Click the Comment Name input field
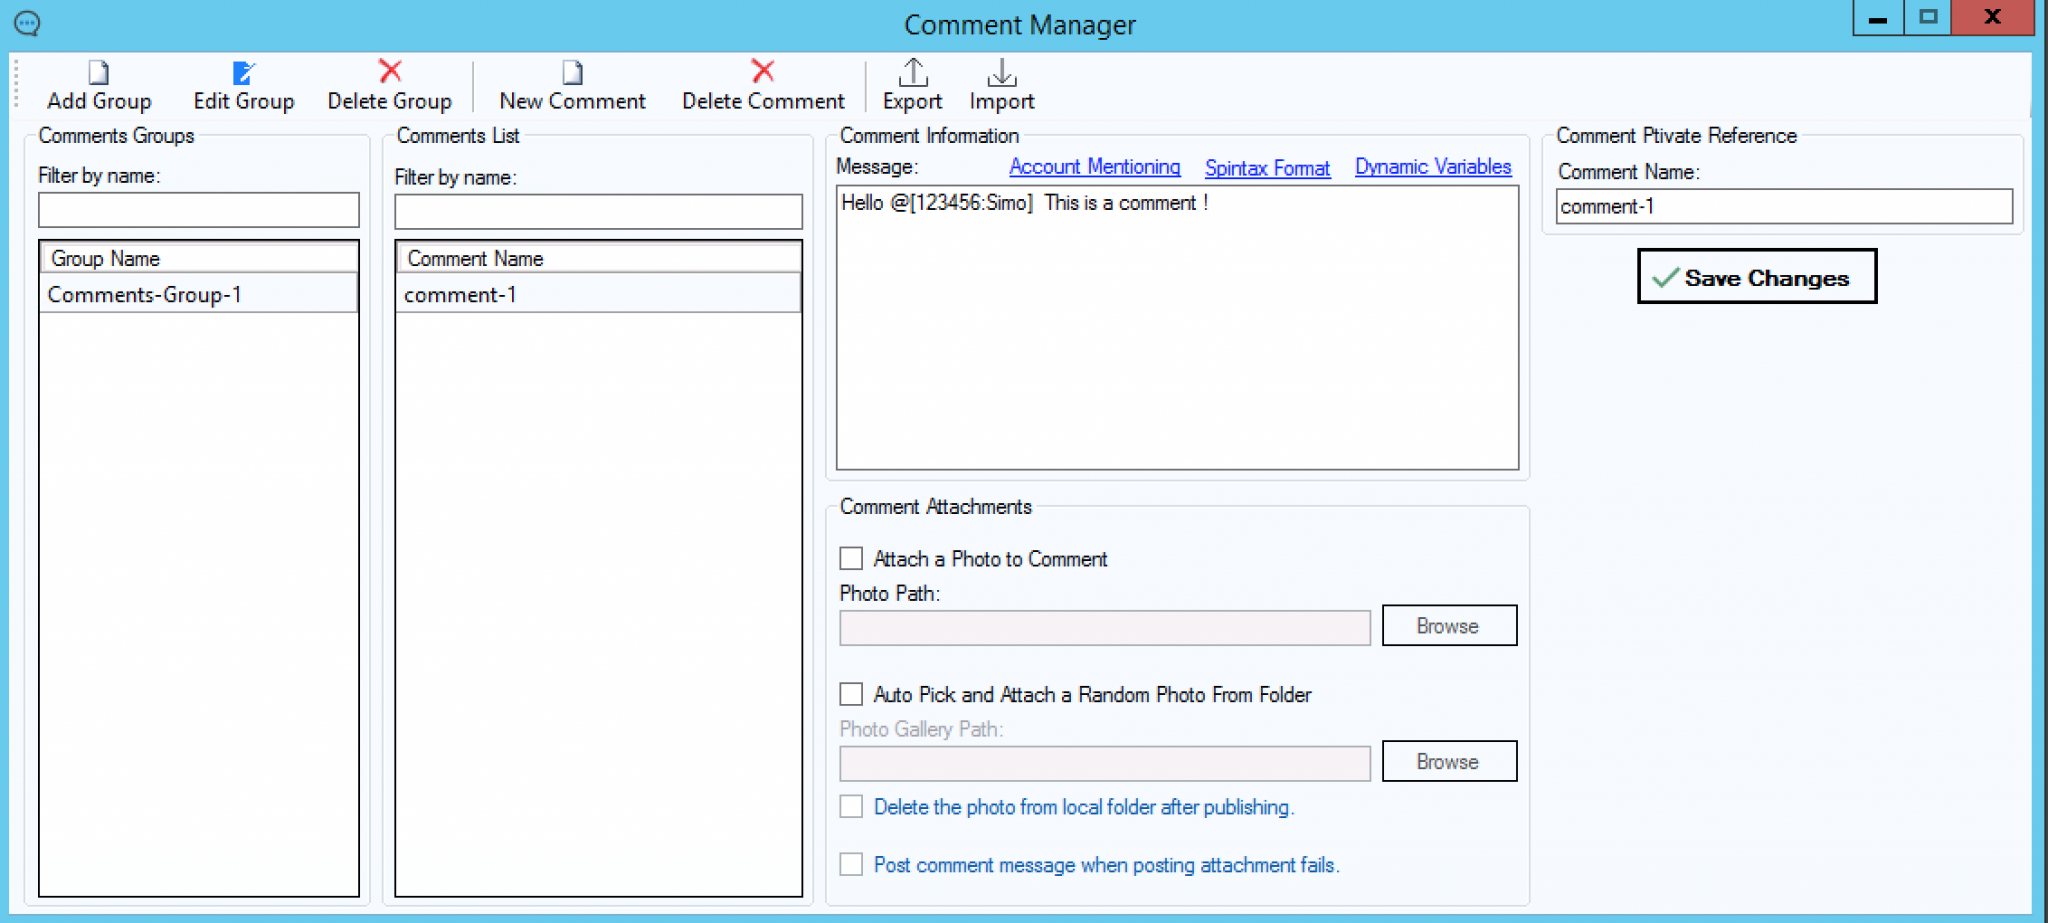This screenshot has width=2048, height=923. coord(1783,207)
